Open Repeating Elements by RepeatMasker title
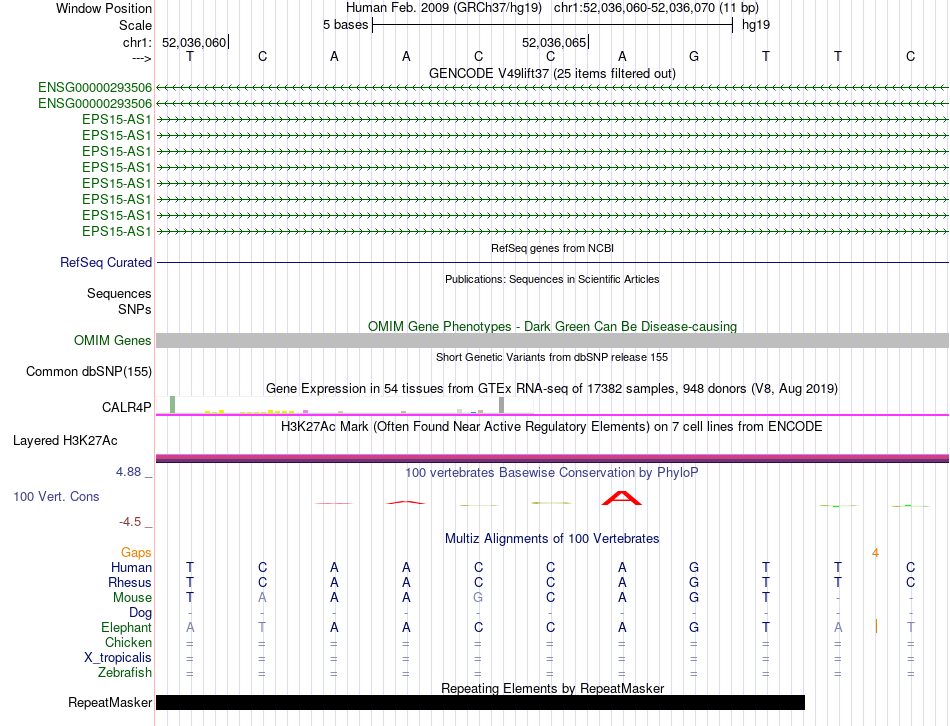Image resolution: width=950 pixels, height=726 pixels. pyautogui.click(x=552, y=688)
